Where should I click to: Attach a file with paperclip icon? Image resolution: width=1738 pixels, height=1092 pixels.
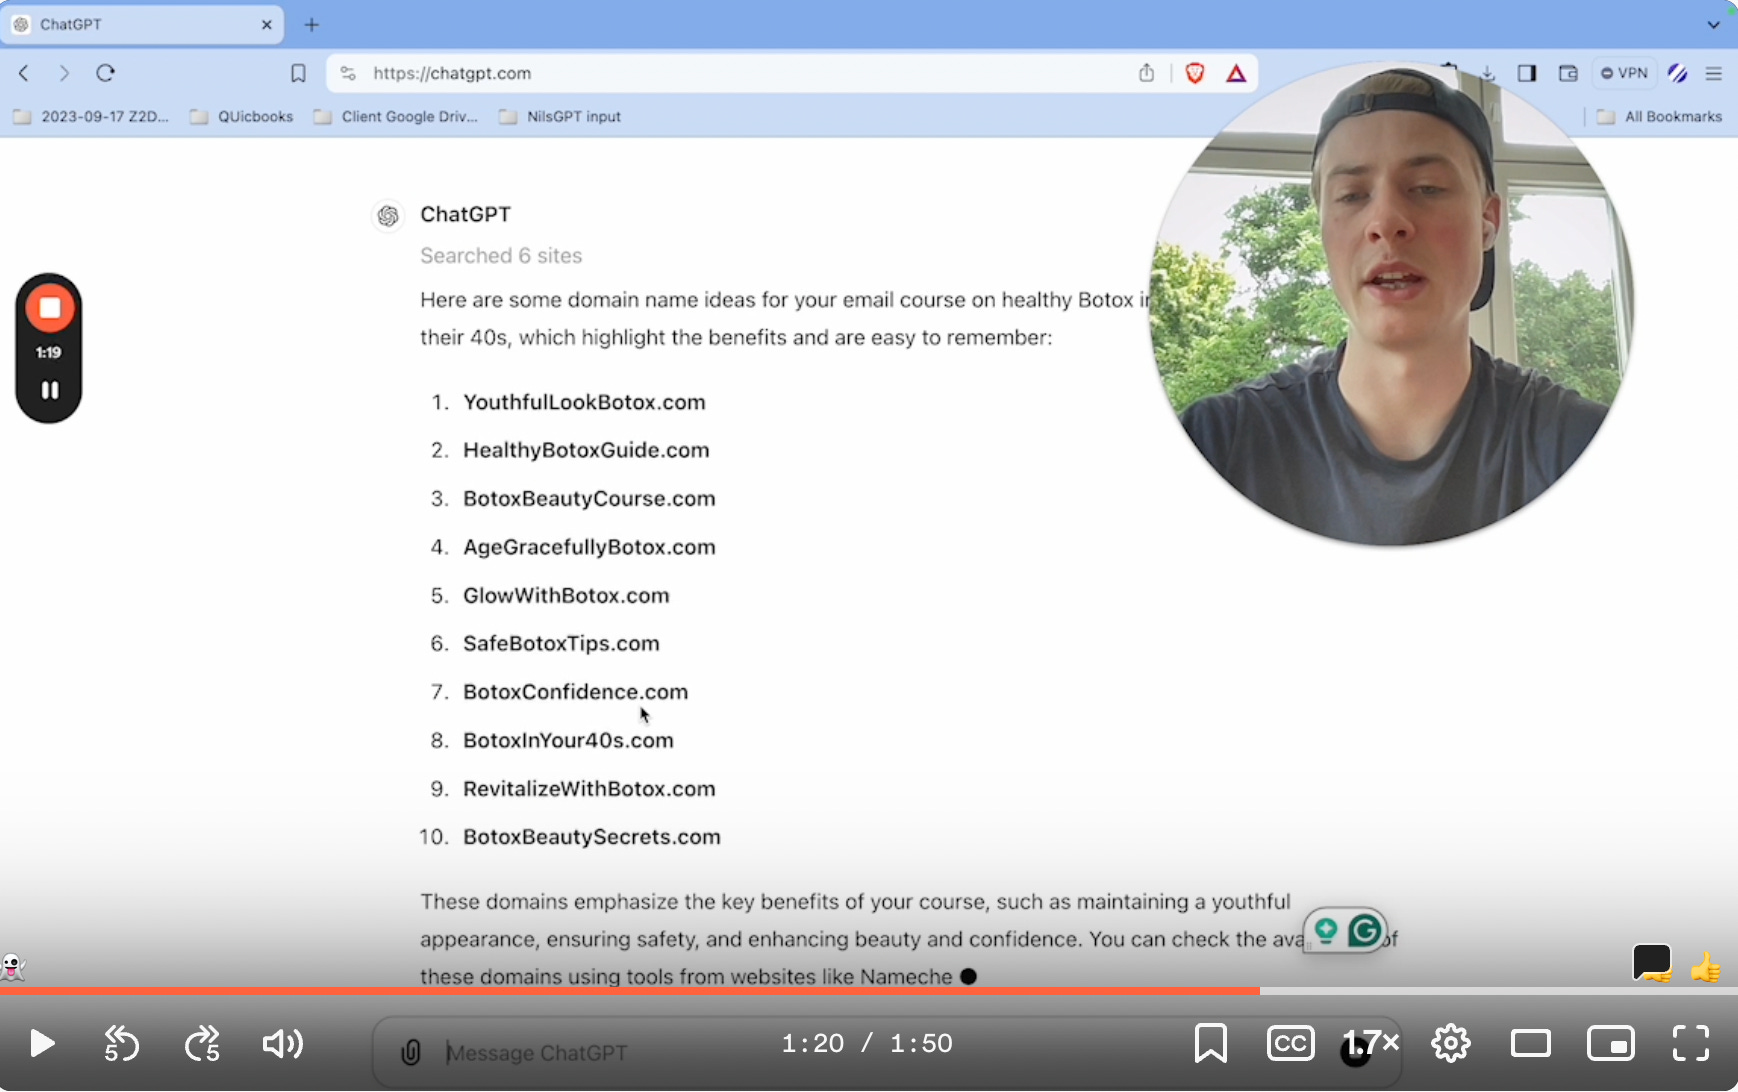(410, 1052)
